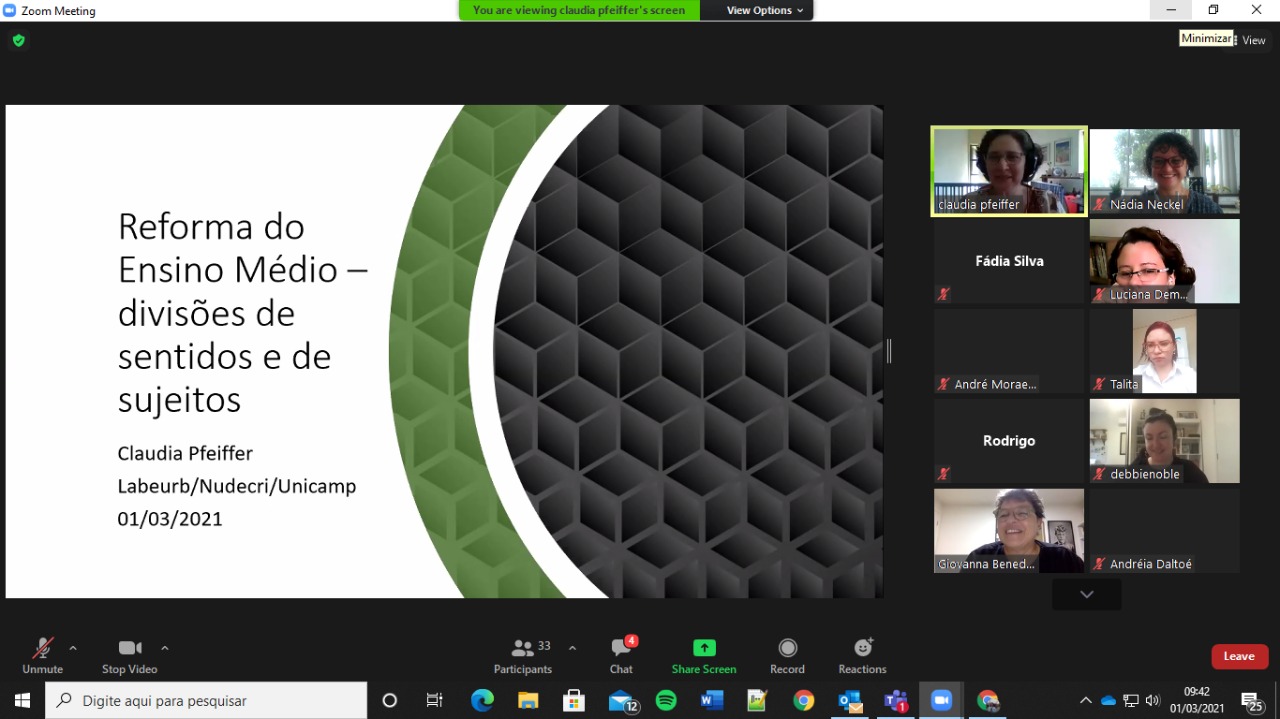The image size is (1280, 719).
Task: Open Spotify from the taskbar
Action: tap(666, 701)
